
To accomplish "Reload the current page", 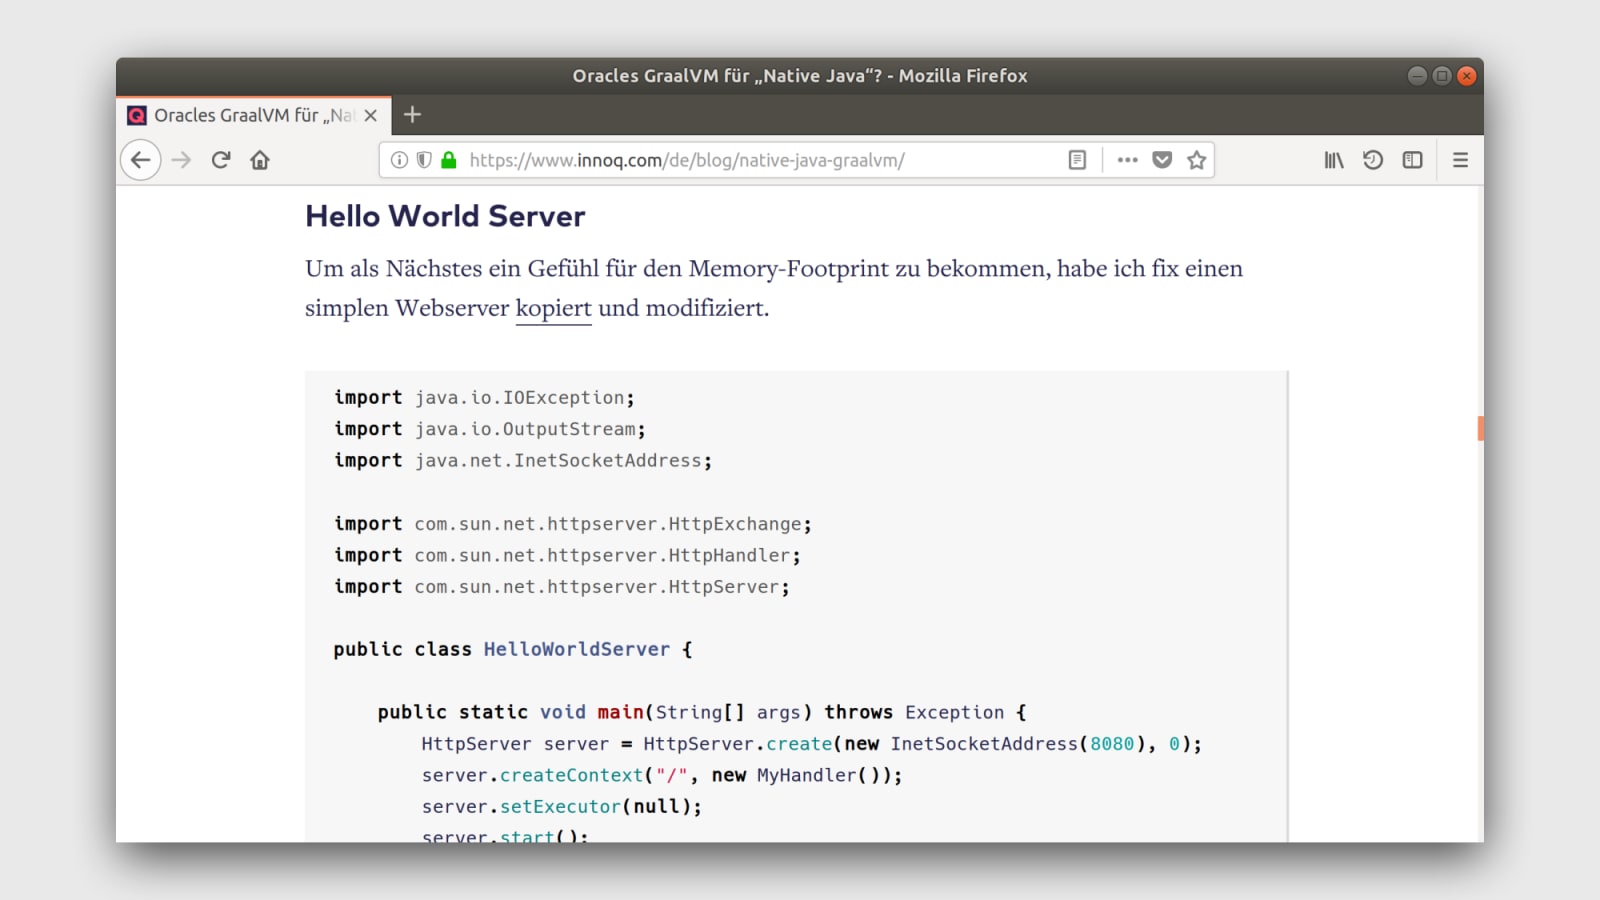I will [221, 160].
